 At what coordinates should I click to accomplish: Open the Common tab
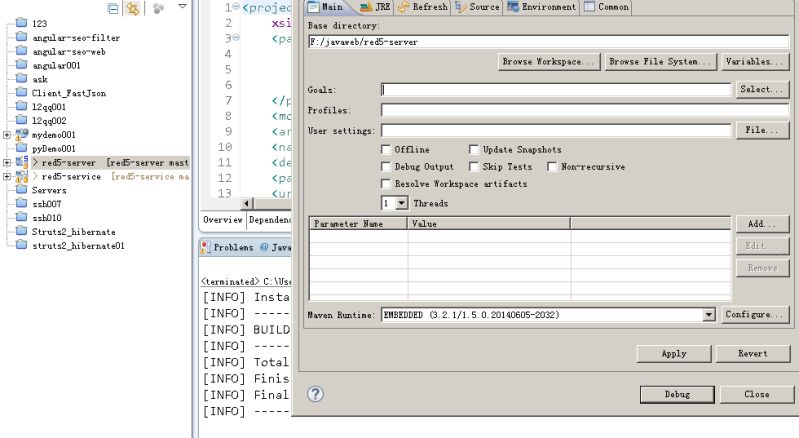click(606, 7)
